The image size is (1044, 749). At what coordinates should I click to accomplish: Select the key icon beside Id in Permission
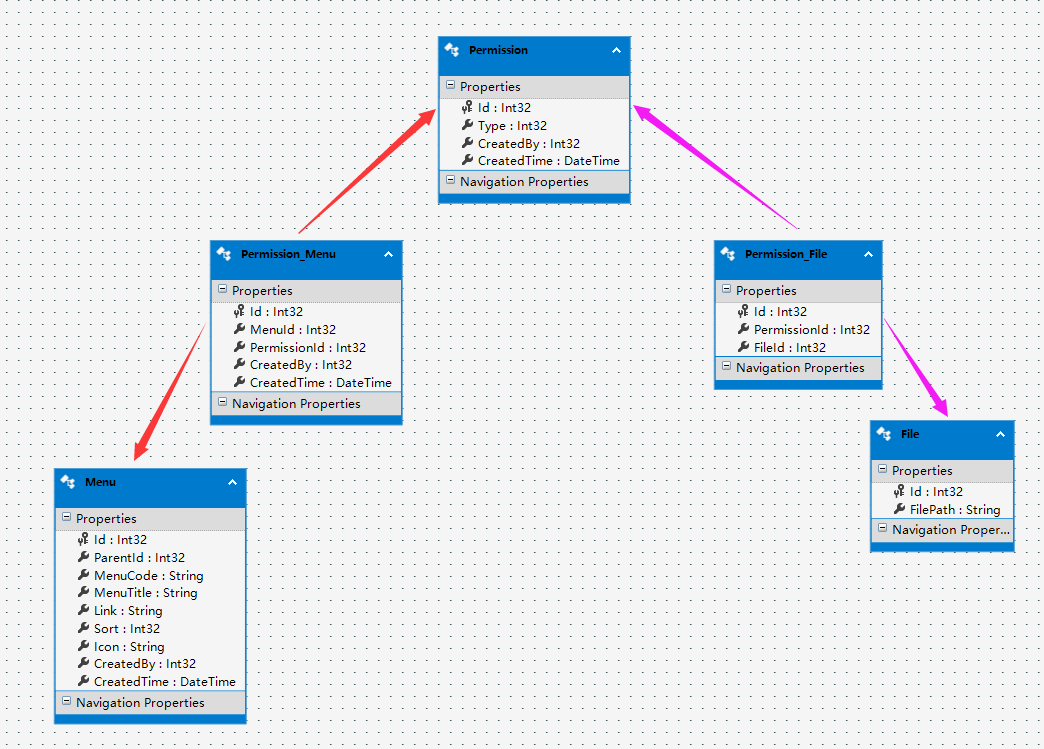(x=467, y=107)
